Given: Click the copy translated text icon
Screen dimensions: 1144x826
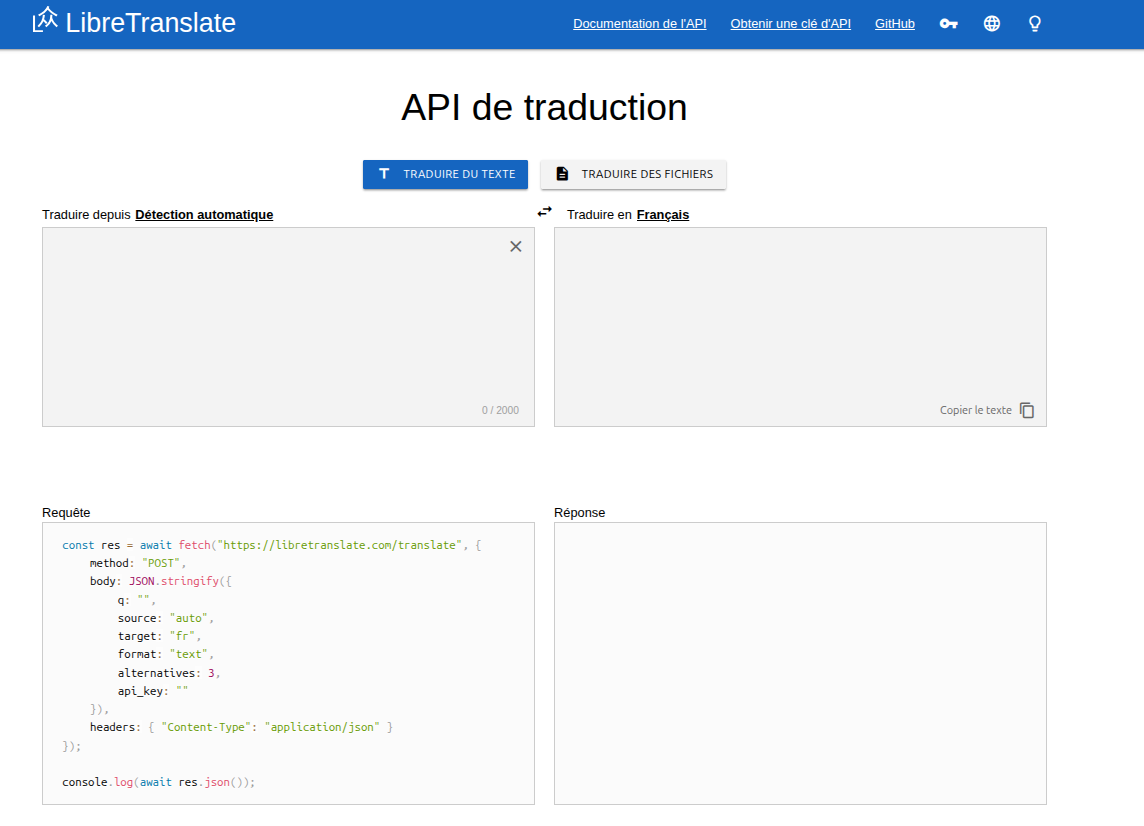Looking at the screenshot, I should [x=1027, y=410].
